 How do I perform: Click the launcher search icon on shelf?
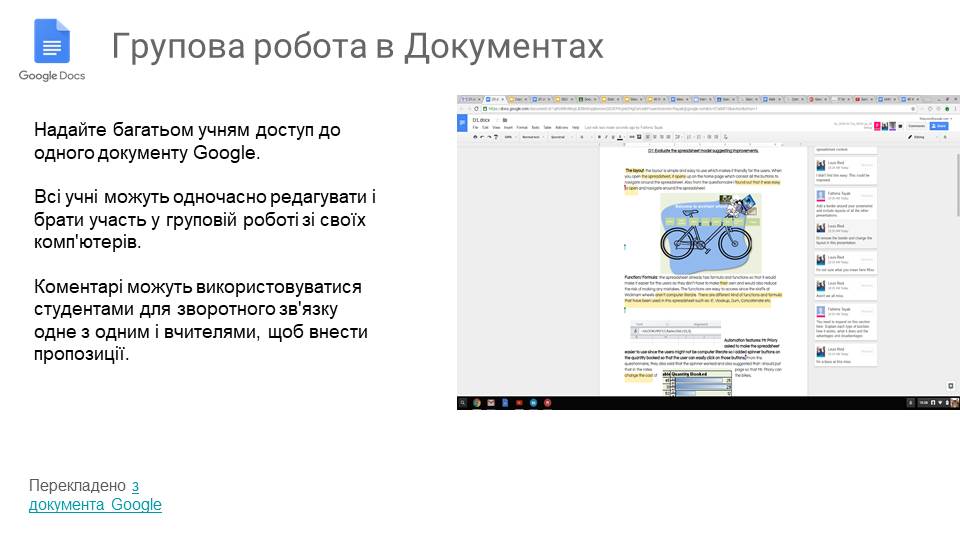(463, 402)
